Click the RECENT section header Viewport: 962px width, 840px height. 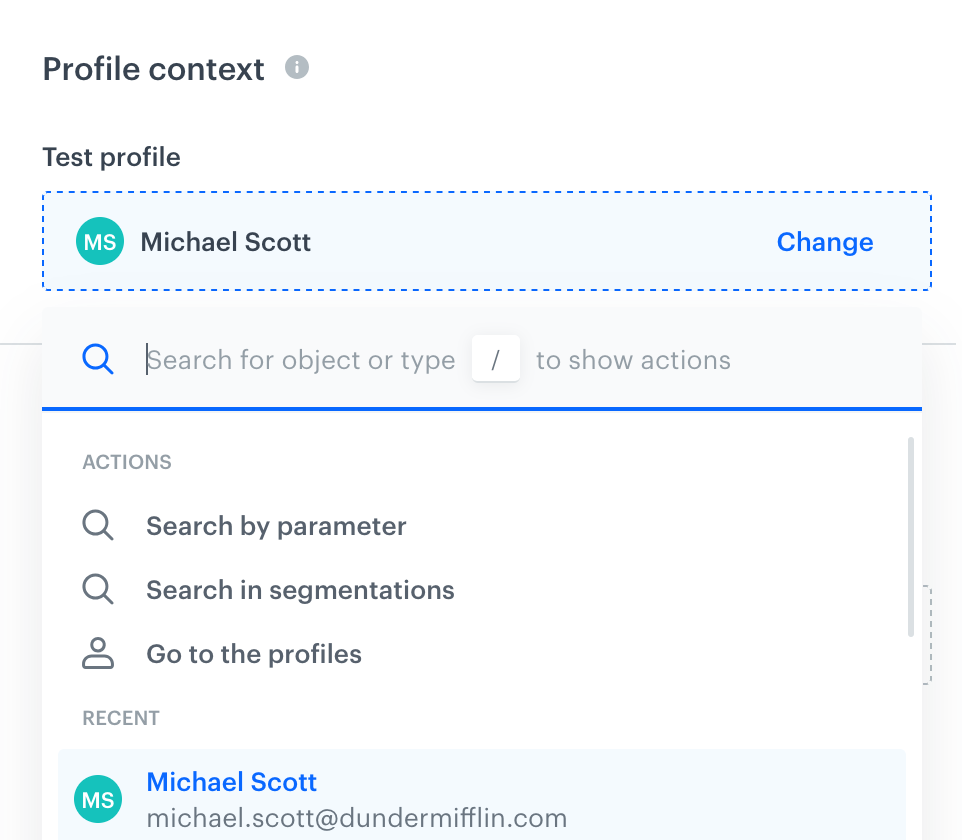pos(121,718)
